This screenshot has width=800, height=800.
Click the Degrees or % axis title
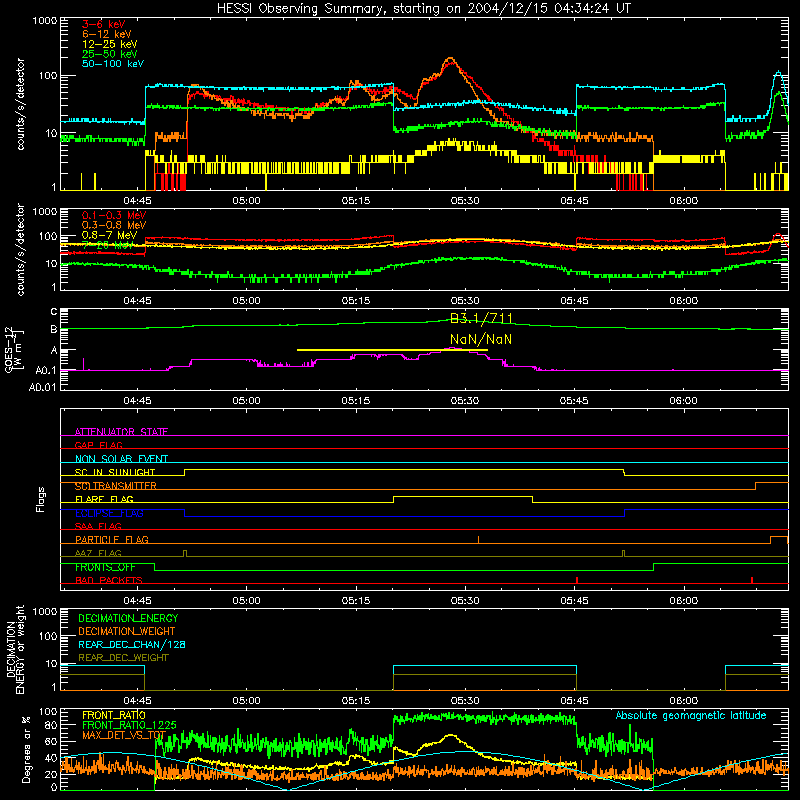26,749
